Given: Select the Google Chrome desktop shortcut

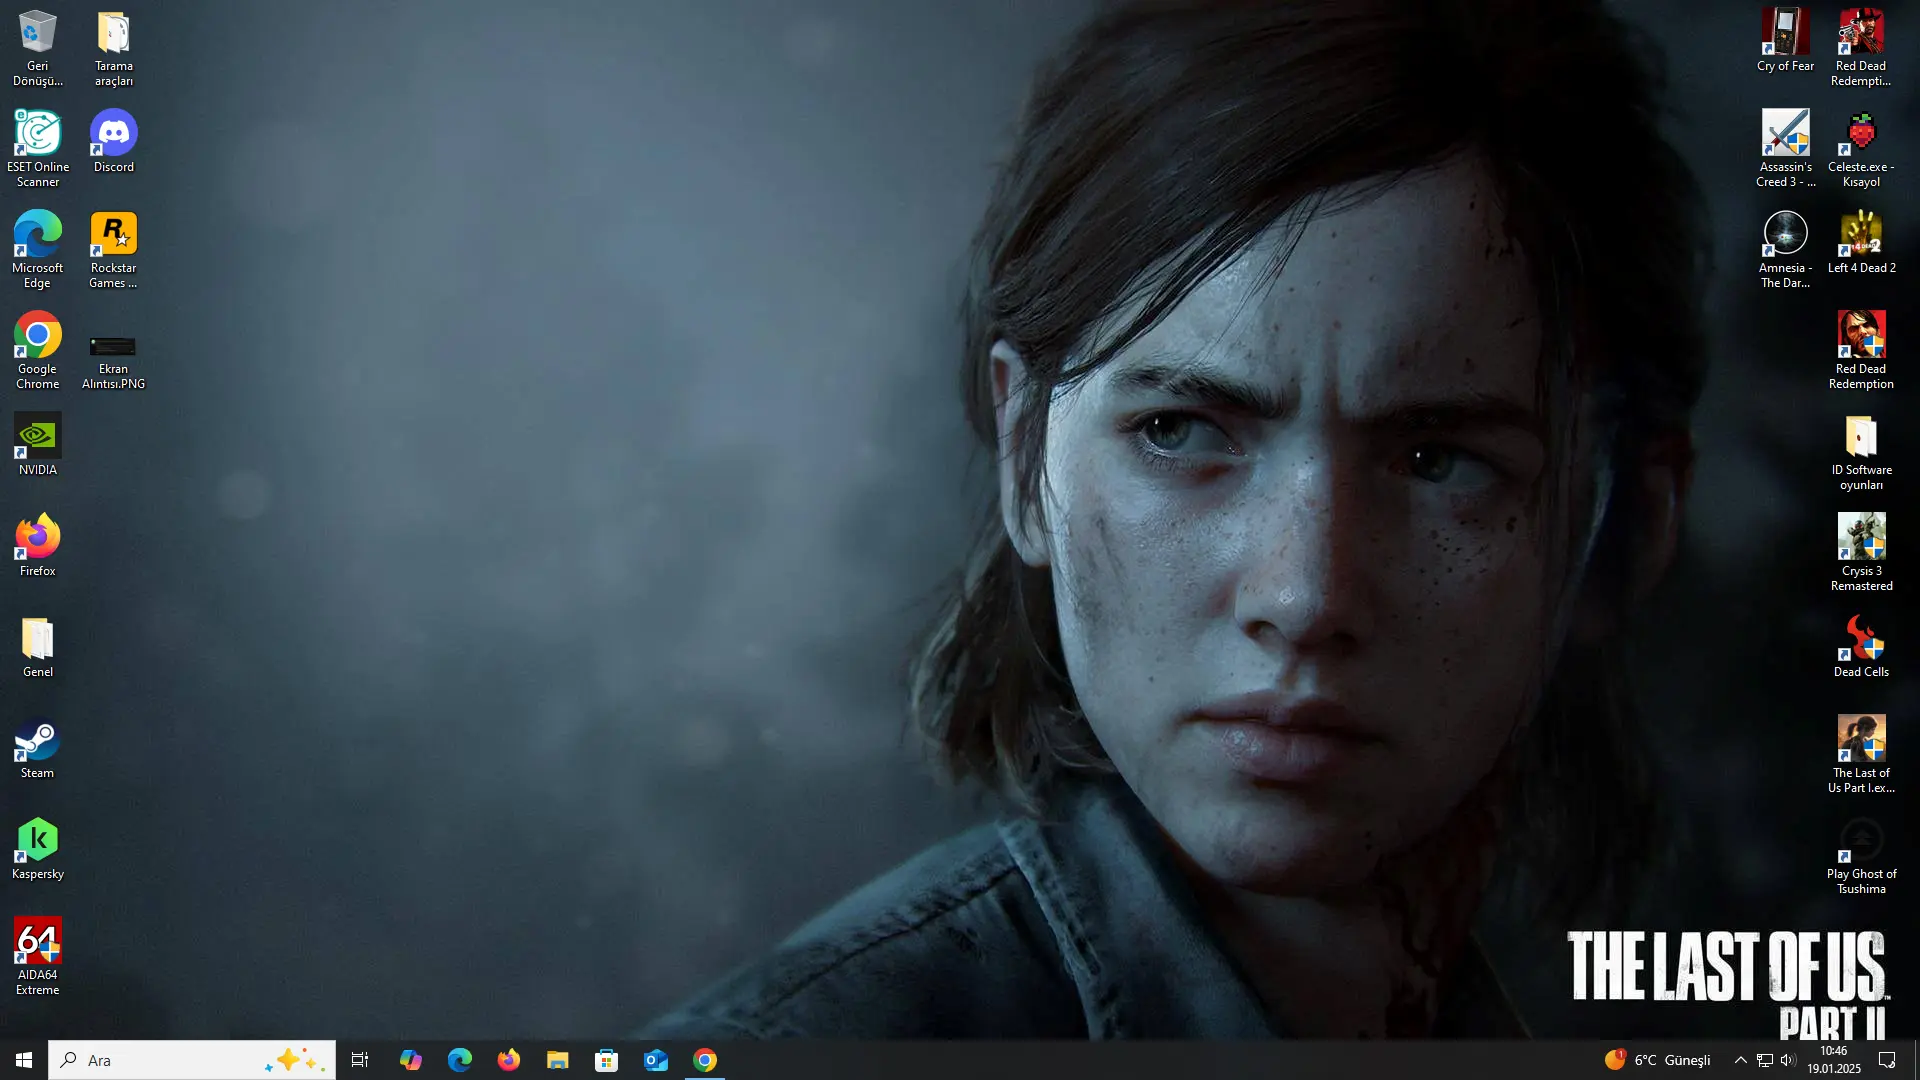Looking at the screenshot, I should click(x=38, y=351).
